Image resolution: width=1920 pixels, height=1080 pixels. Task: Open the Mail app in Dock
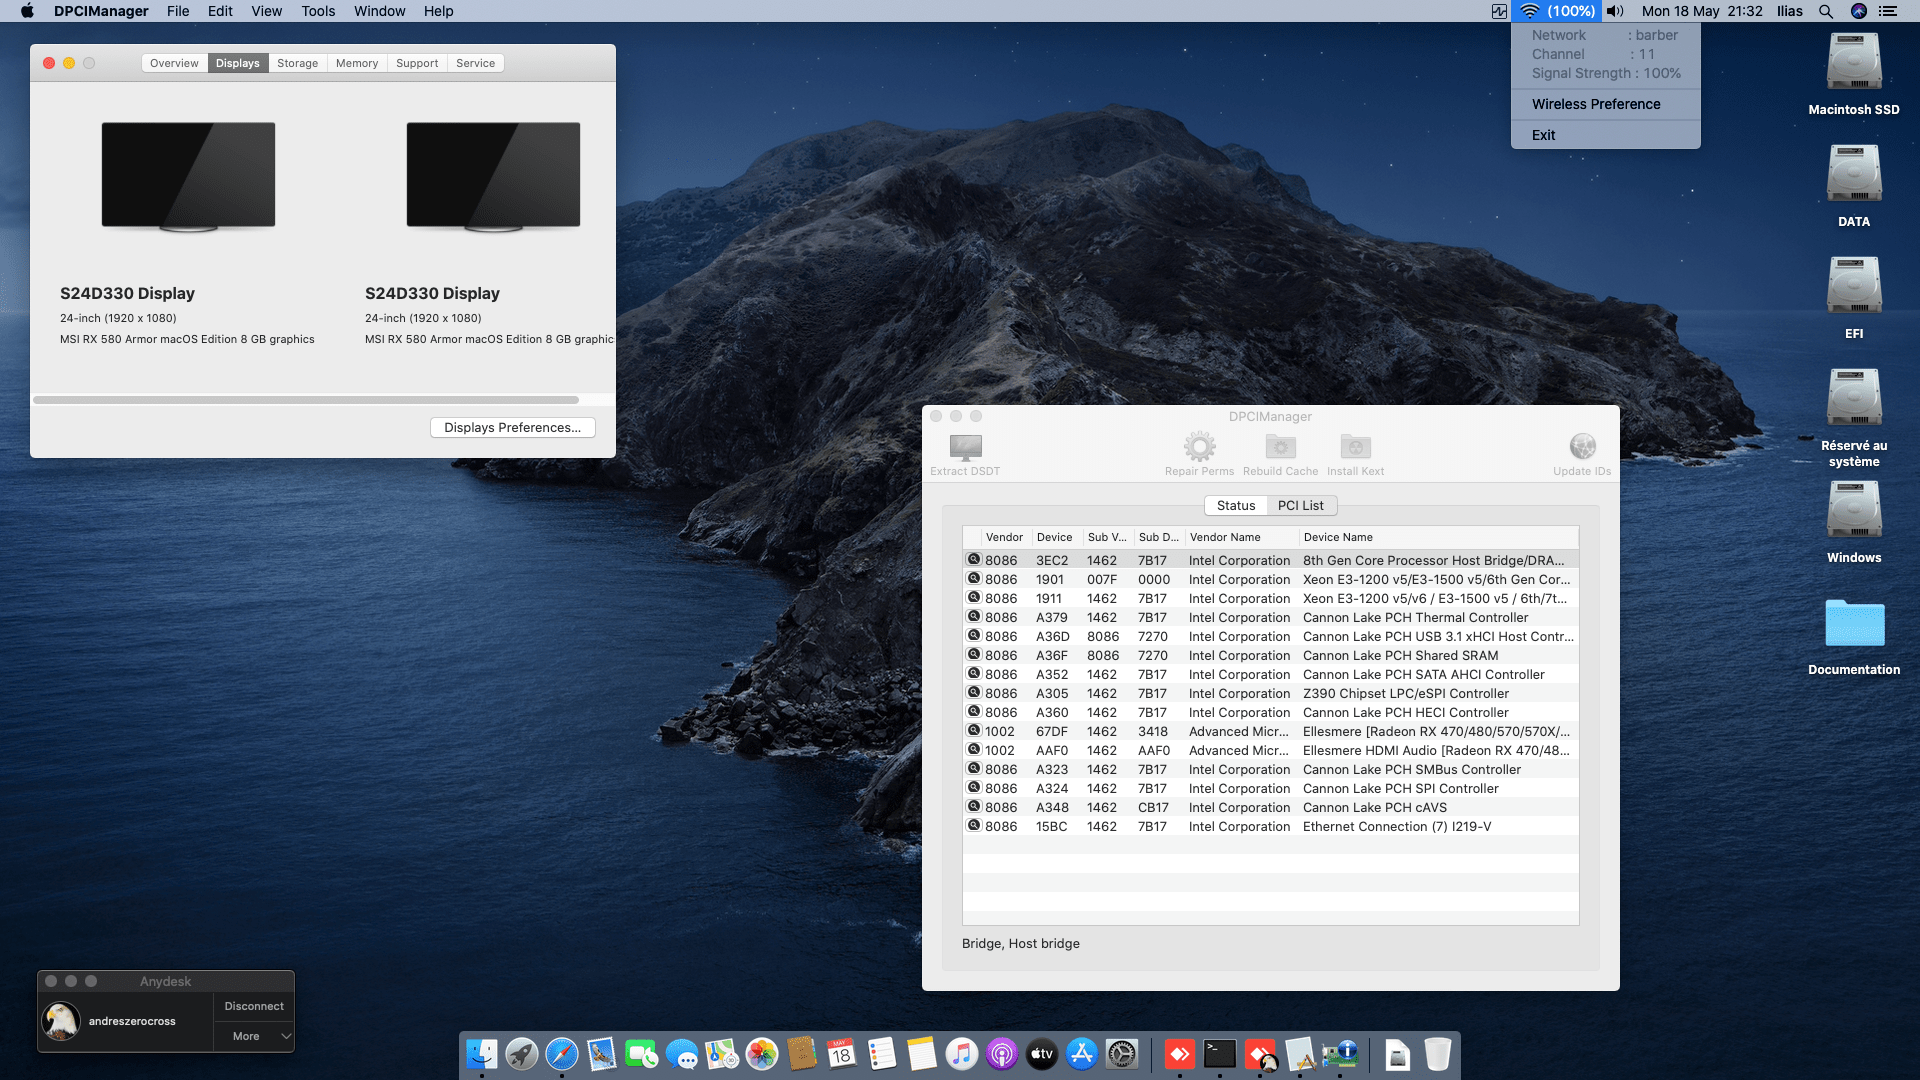click(602, 1054)
